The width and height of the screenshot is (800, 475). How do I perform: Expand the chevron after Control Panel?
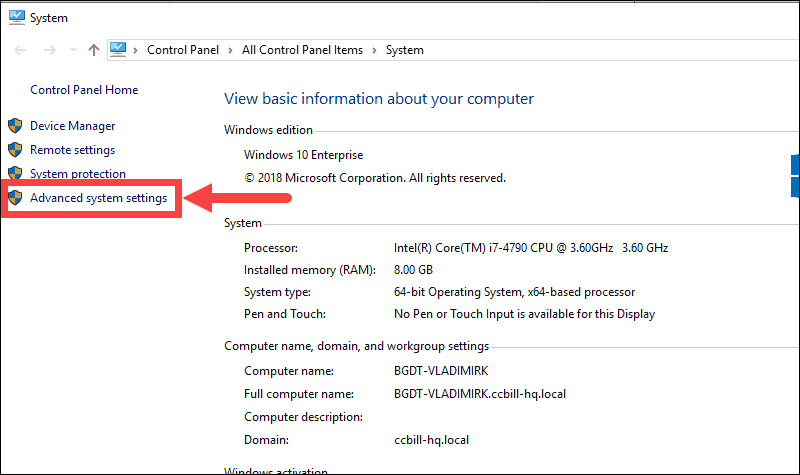click(231, 50)
